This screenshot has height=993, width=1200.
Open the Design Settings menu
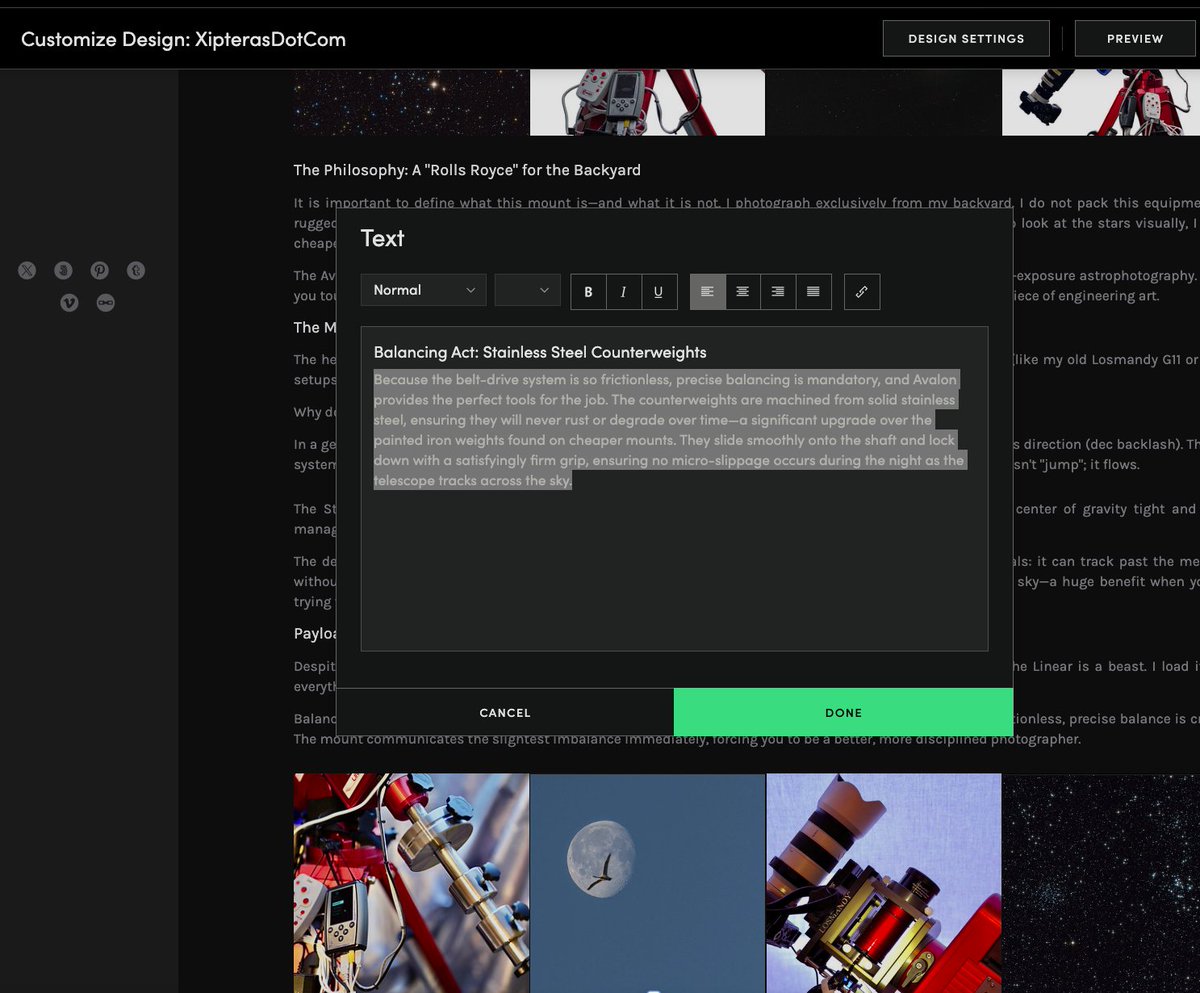click(965, 38)
